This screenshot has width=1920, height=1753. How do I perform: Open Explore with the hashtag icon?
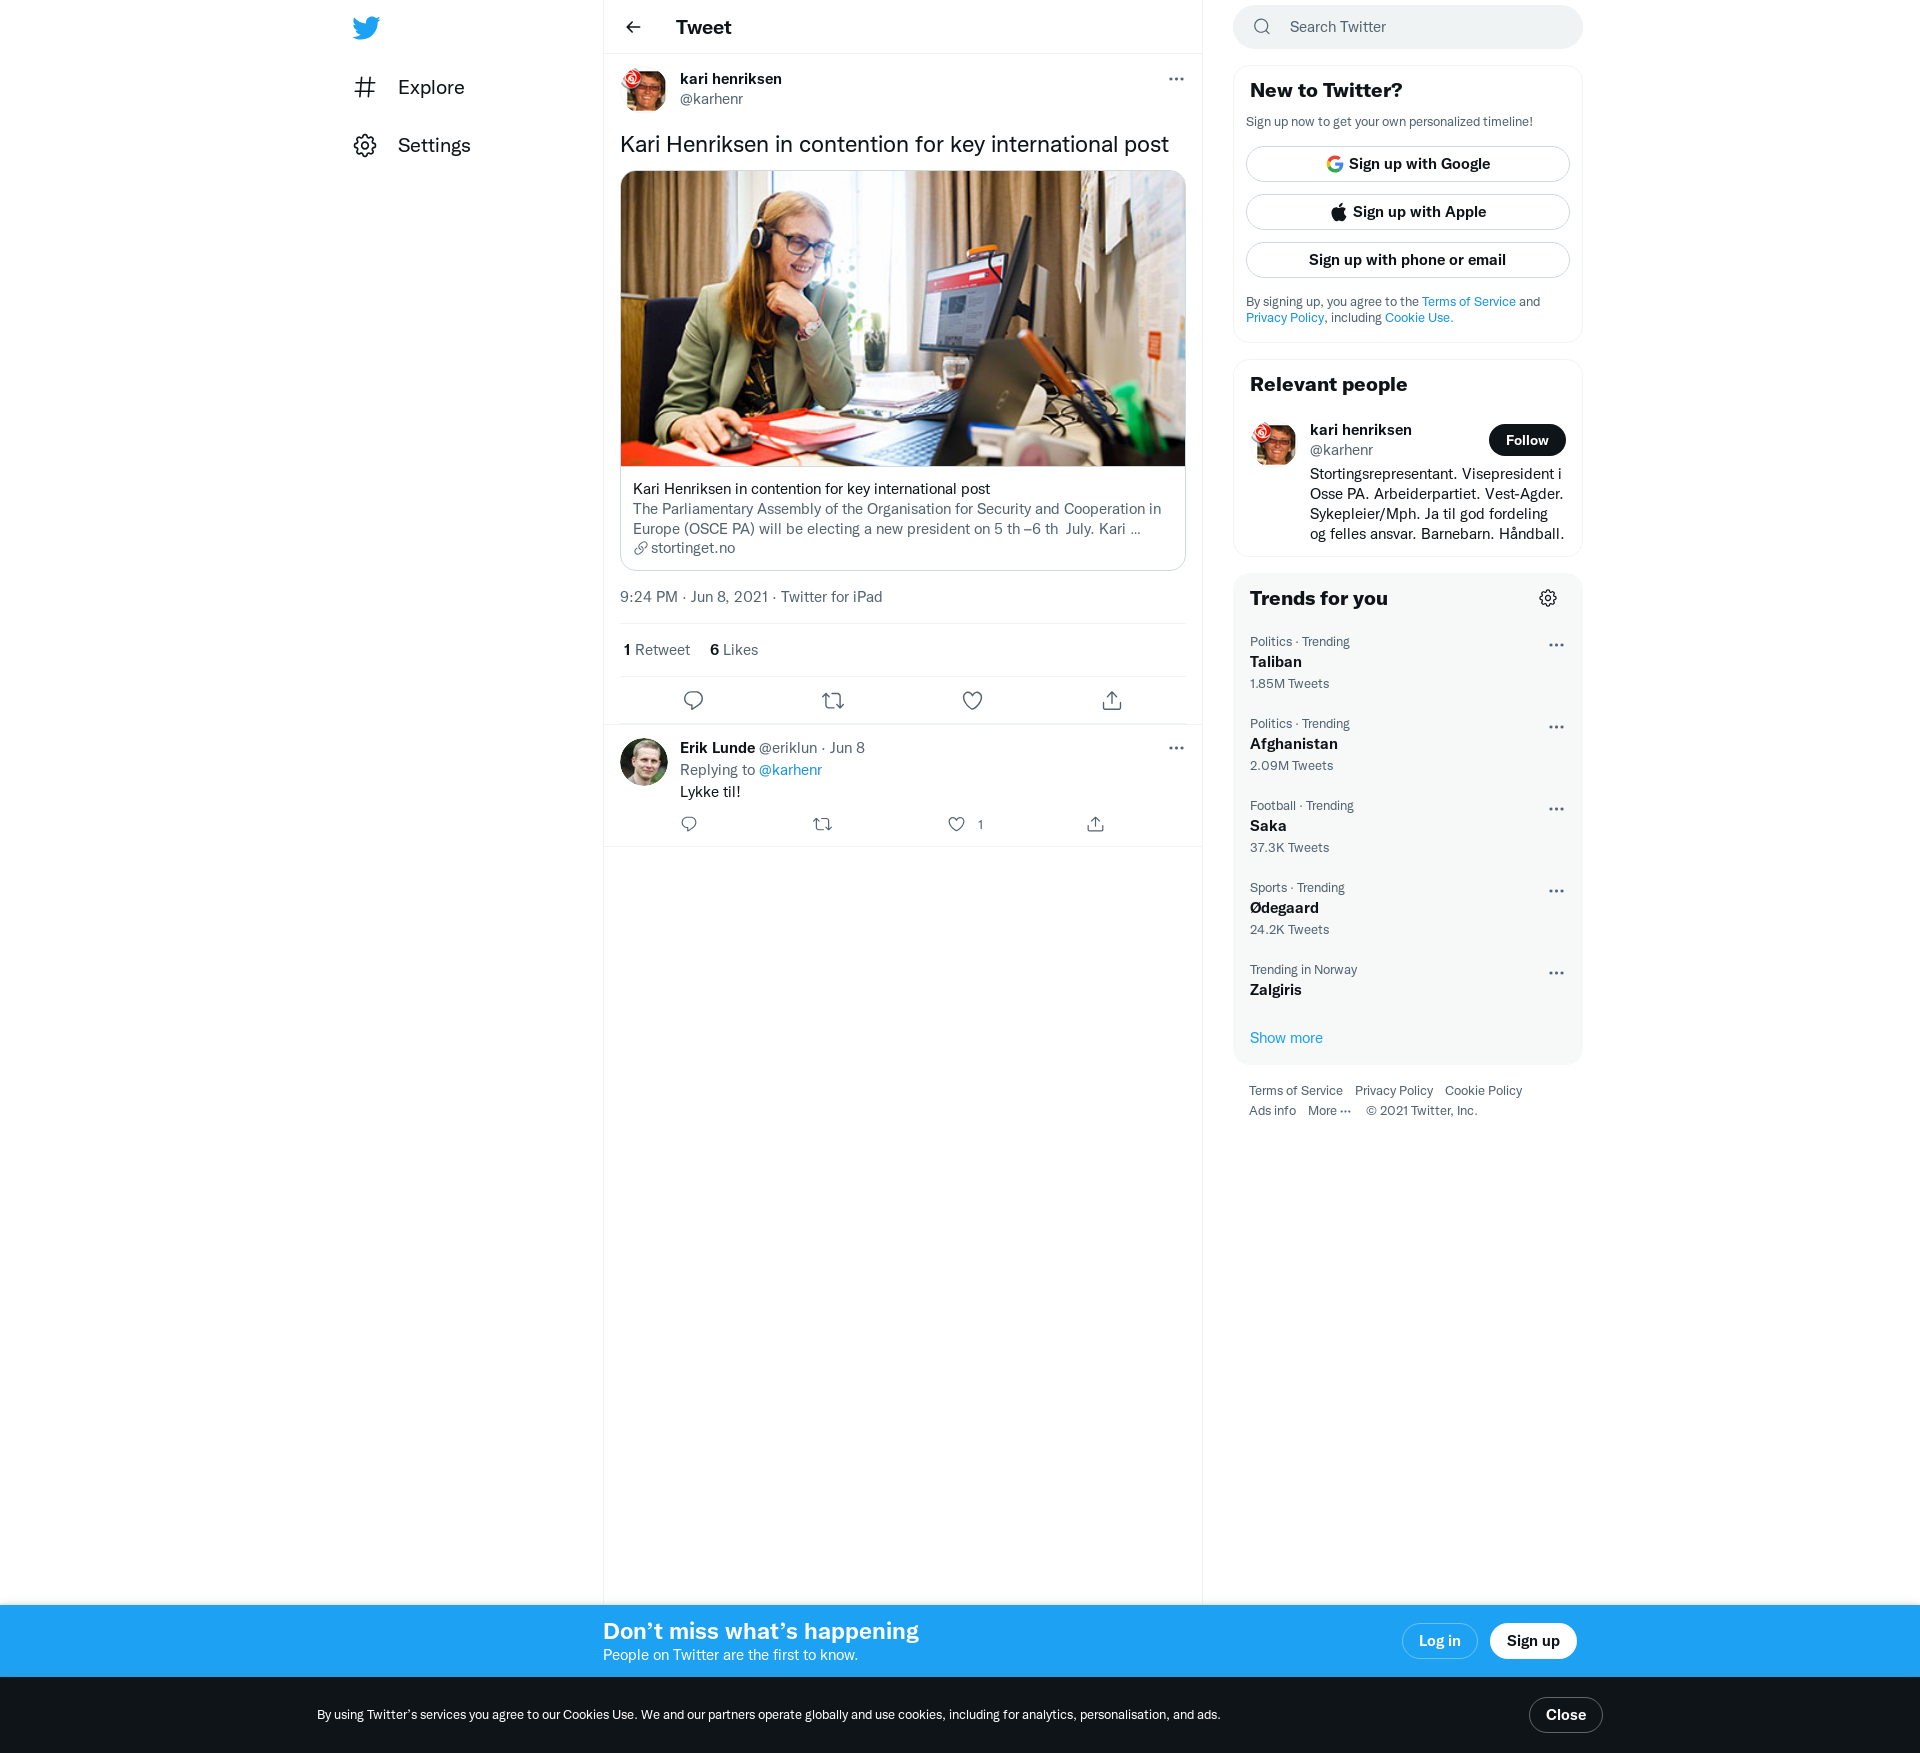(x=409, y=87)
